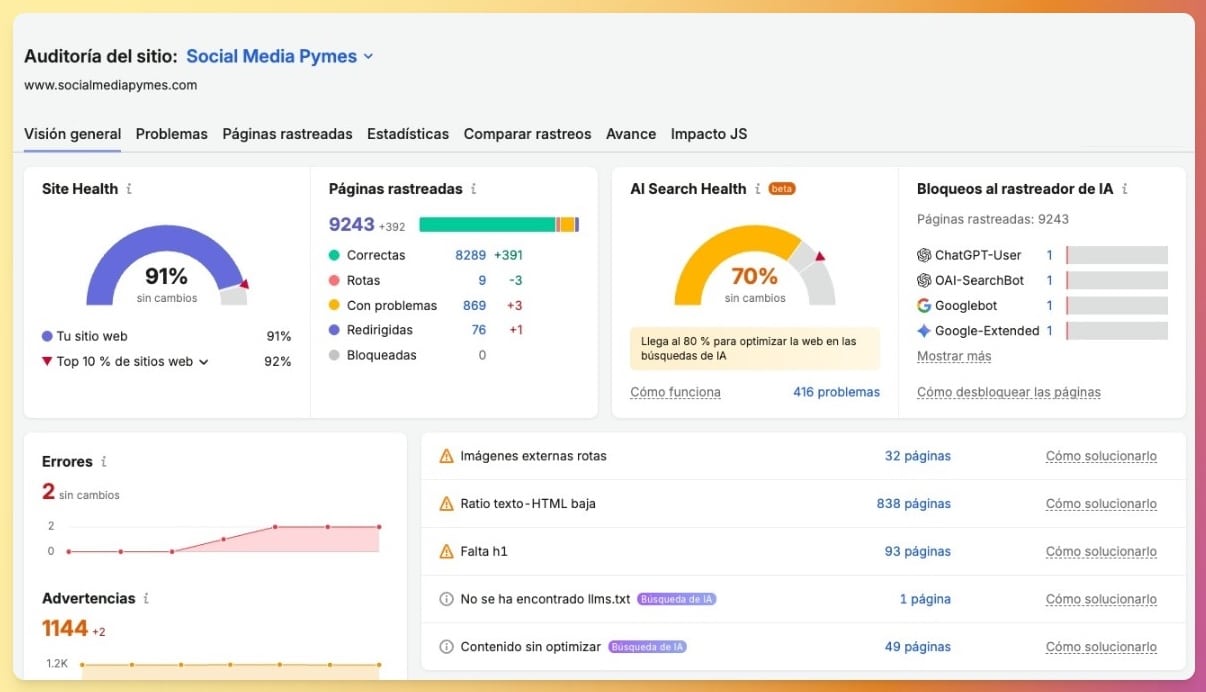Click the OAI-SearchBot blocked bar
This screenshot has width=1206, height=692.
[x=1117, y=281]
